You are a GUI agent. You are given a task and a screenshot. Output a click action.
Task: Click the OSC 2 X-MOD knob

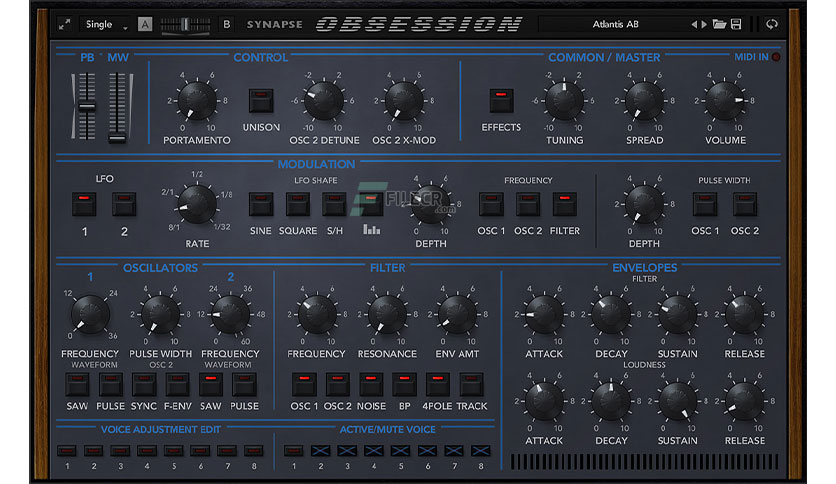[x=404, y=101]
